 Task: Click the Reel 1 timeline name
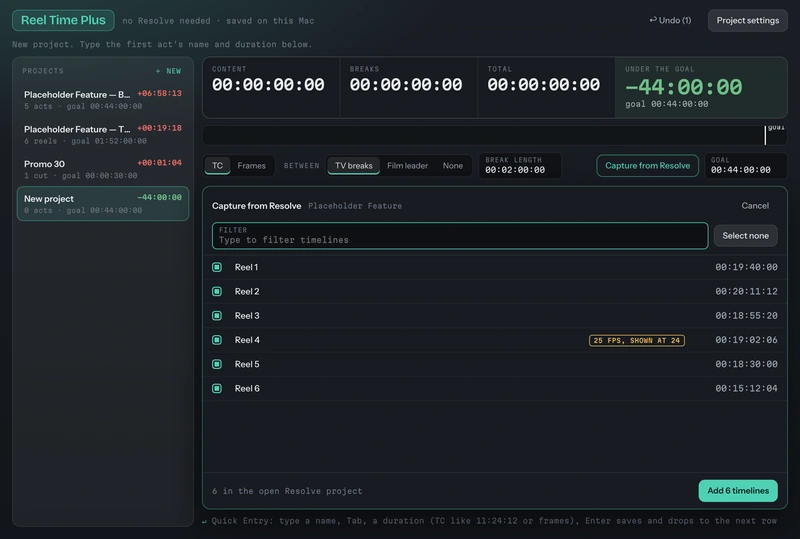(x=246, y=267)
